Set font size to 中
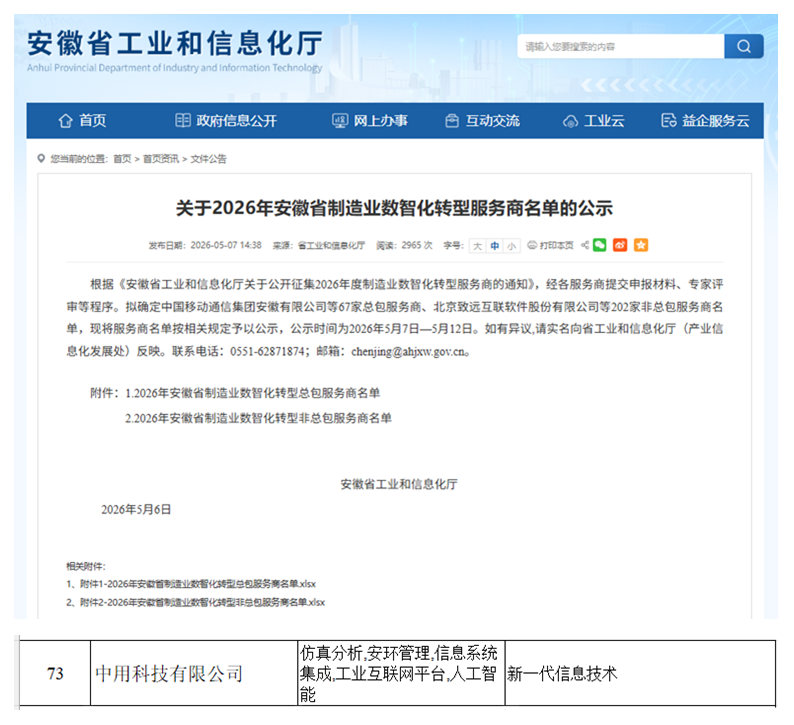 pos(495,246)
